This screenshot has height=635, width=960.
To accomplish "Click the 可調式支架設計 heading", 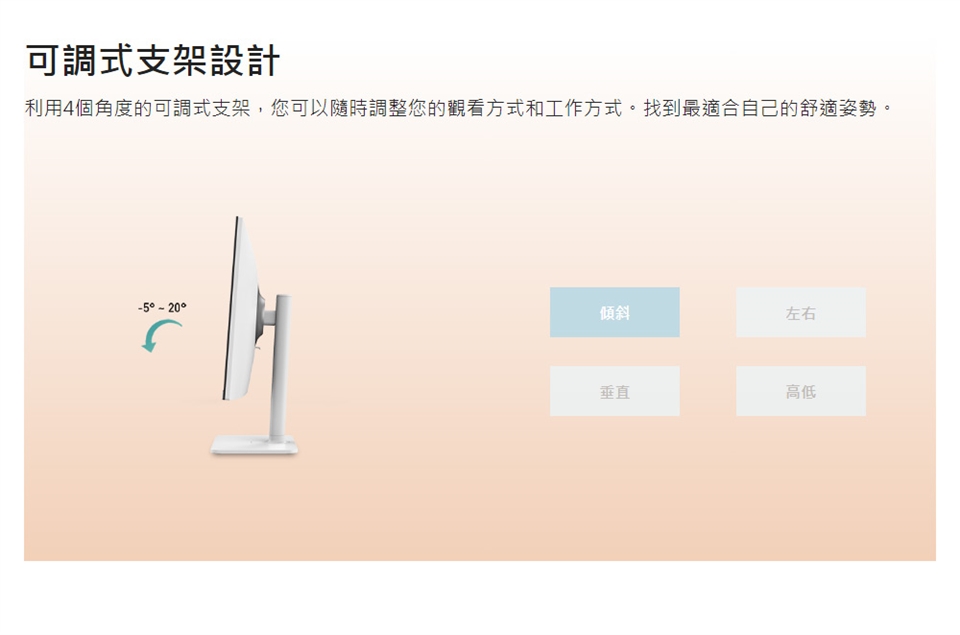I will pyautogui.click(x=153, y=61).
